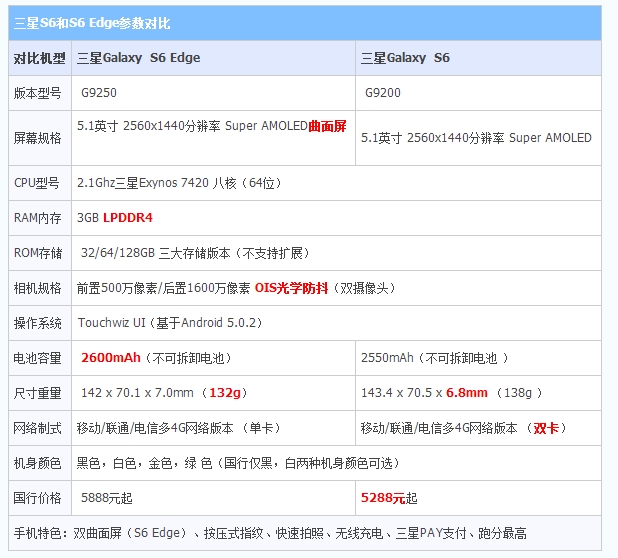
Task: Click the red 2600mAh battery value
Action: 111,358
